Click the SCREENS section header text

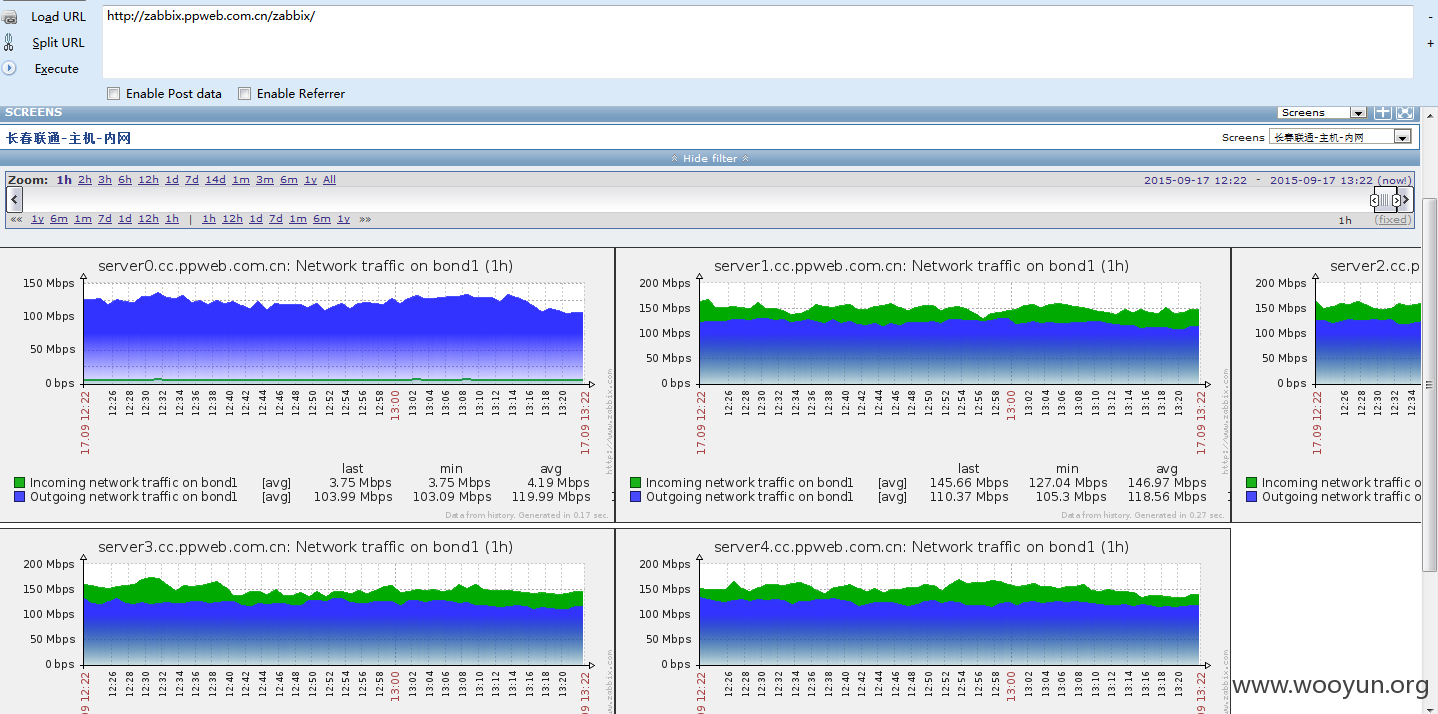(x=33, y=112)
